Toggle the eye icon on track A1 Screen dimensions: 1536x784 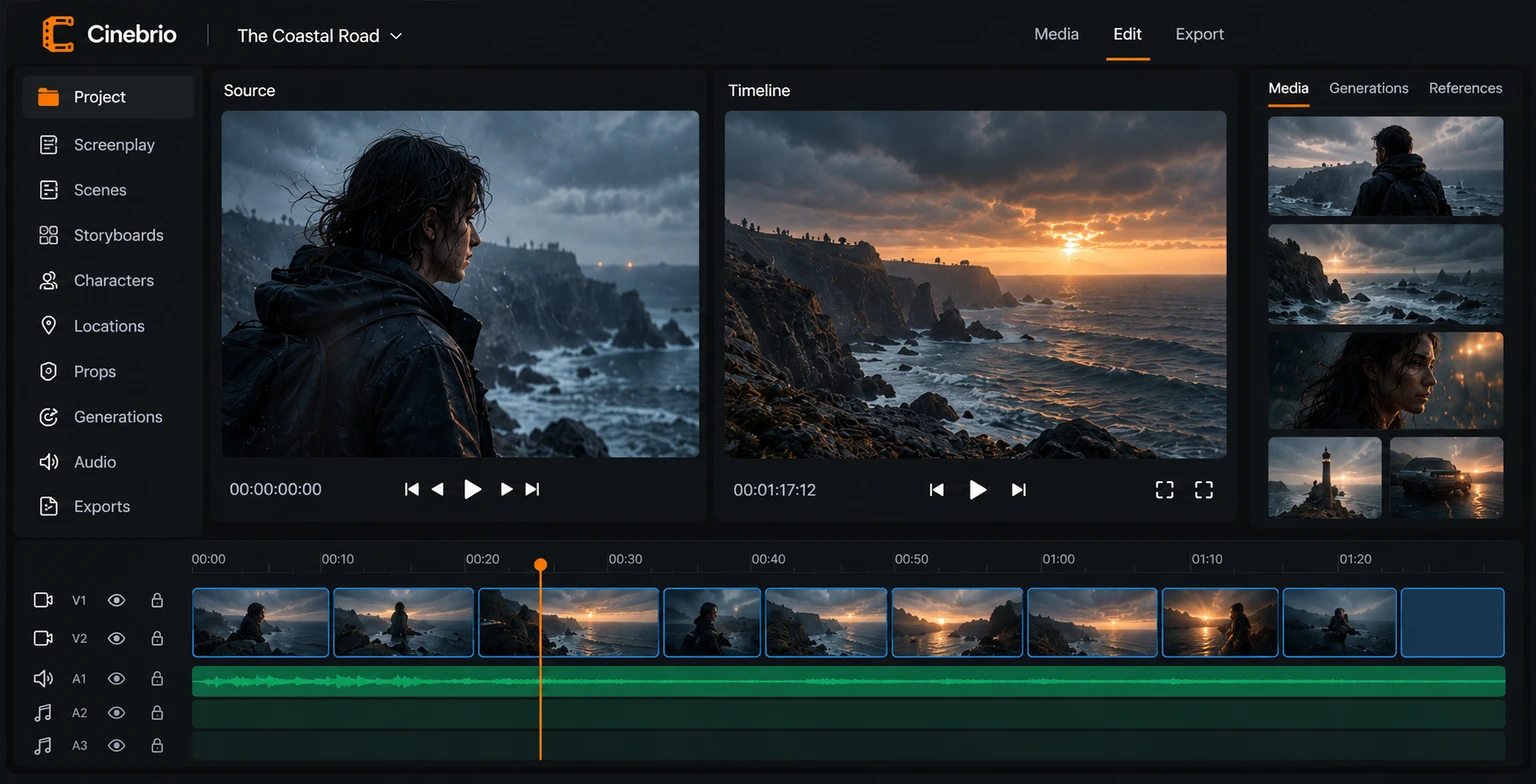pos(117,679)
